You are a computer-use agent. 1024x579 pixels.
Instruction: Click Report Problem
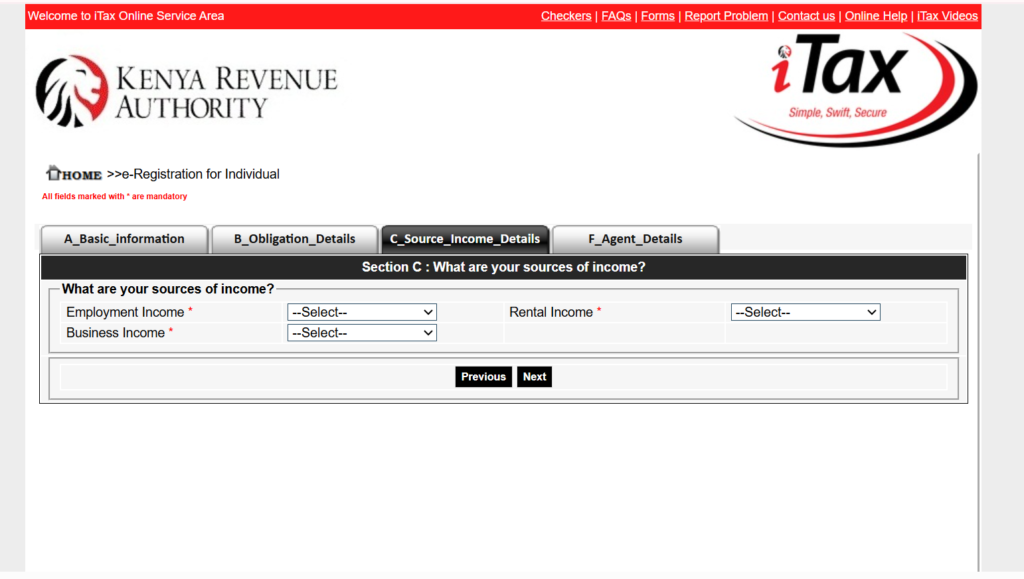point(726,15)
